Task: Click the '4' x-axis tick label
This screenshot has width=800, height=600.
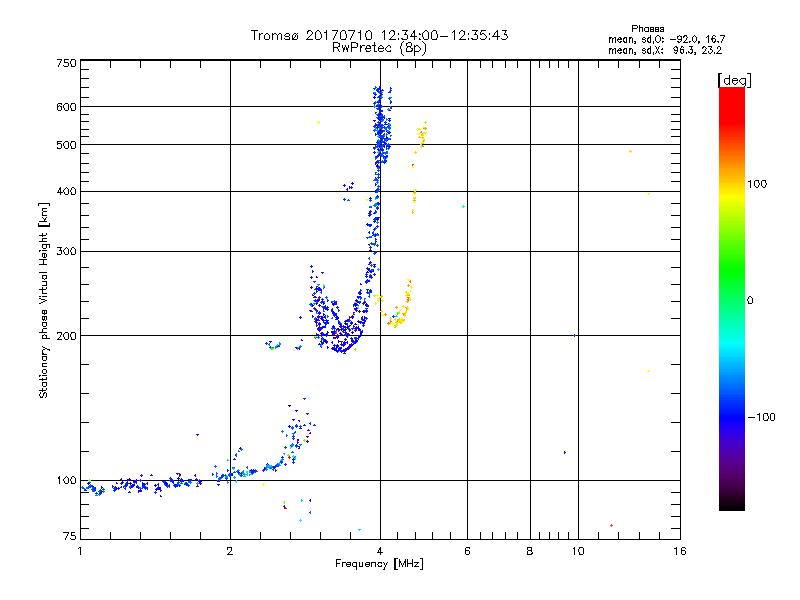Action: pyautogui.click(x=380, y=551)
